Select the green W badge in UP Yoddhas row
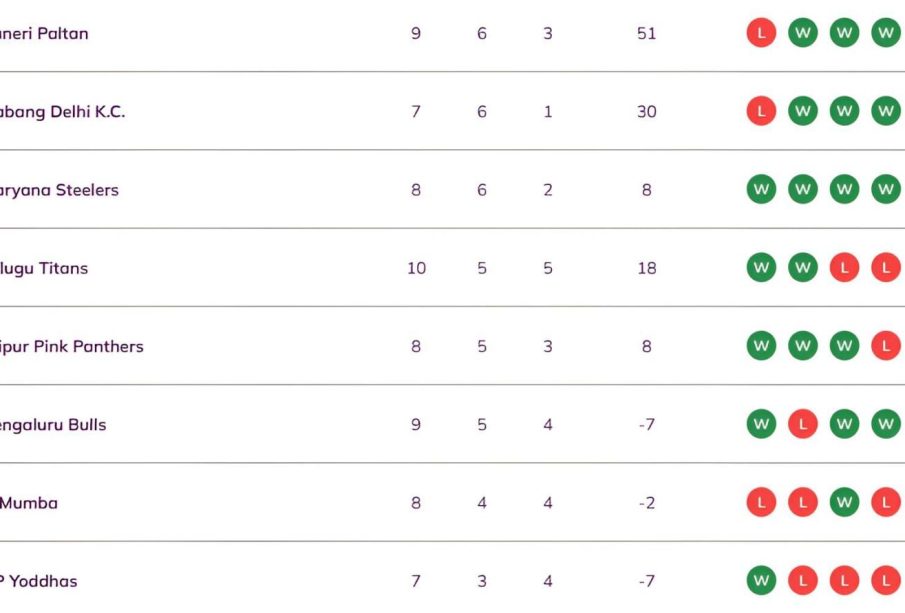The width and height of the screenshot is (905, 613). click(x=761, y=580)
